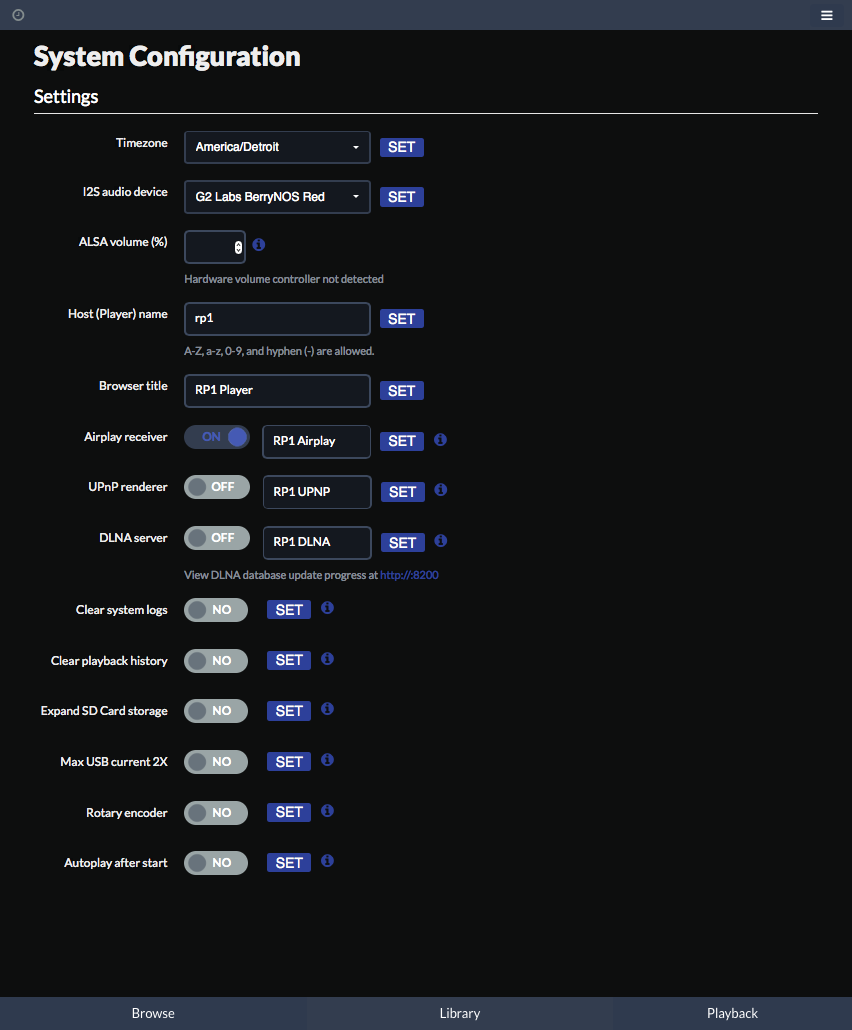
Task: Toggle Max USB current 2X switch
Action: click(216, 762)
